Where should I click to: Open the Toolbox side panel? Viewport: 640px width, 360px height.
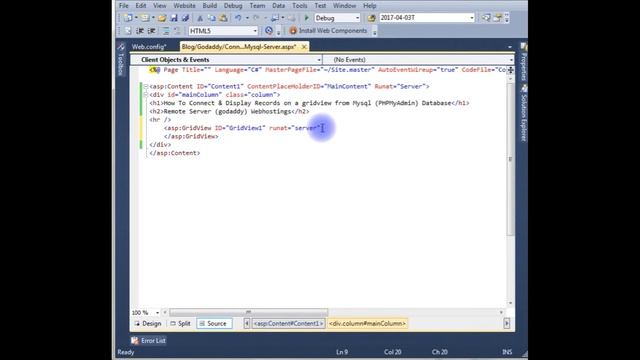(x=121, y=60)
